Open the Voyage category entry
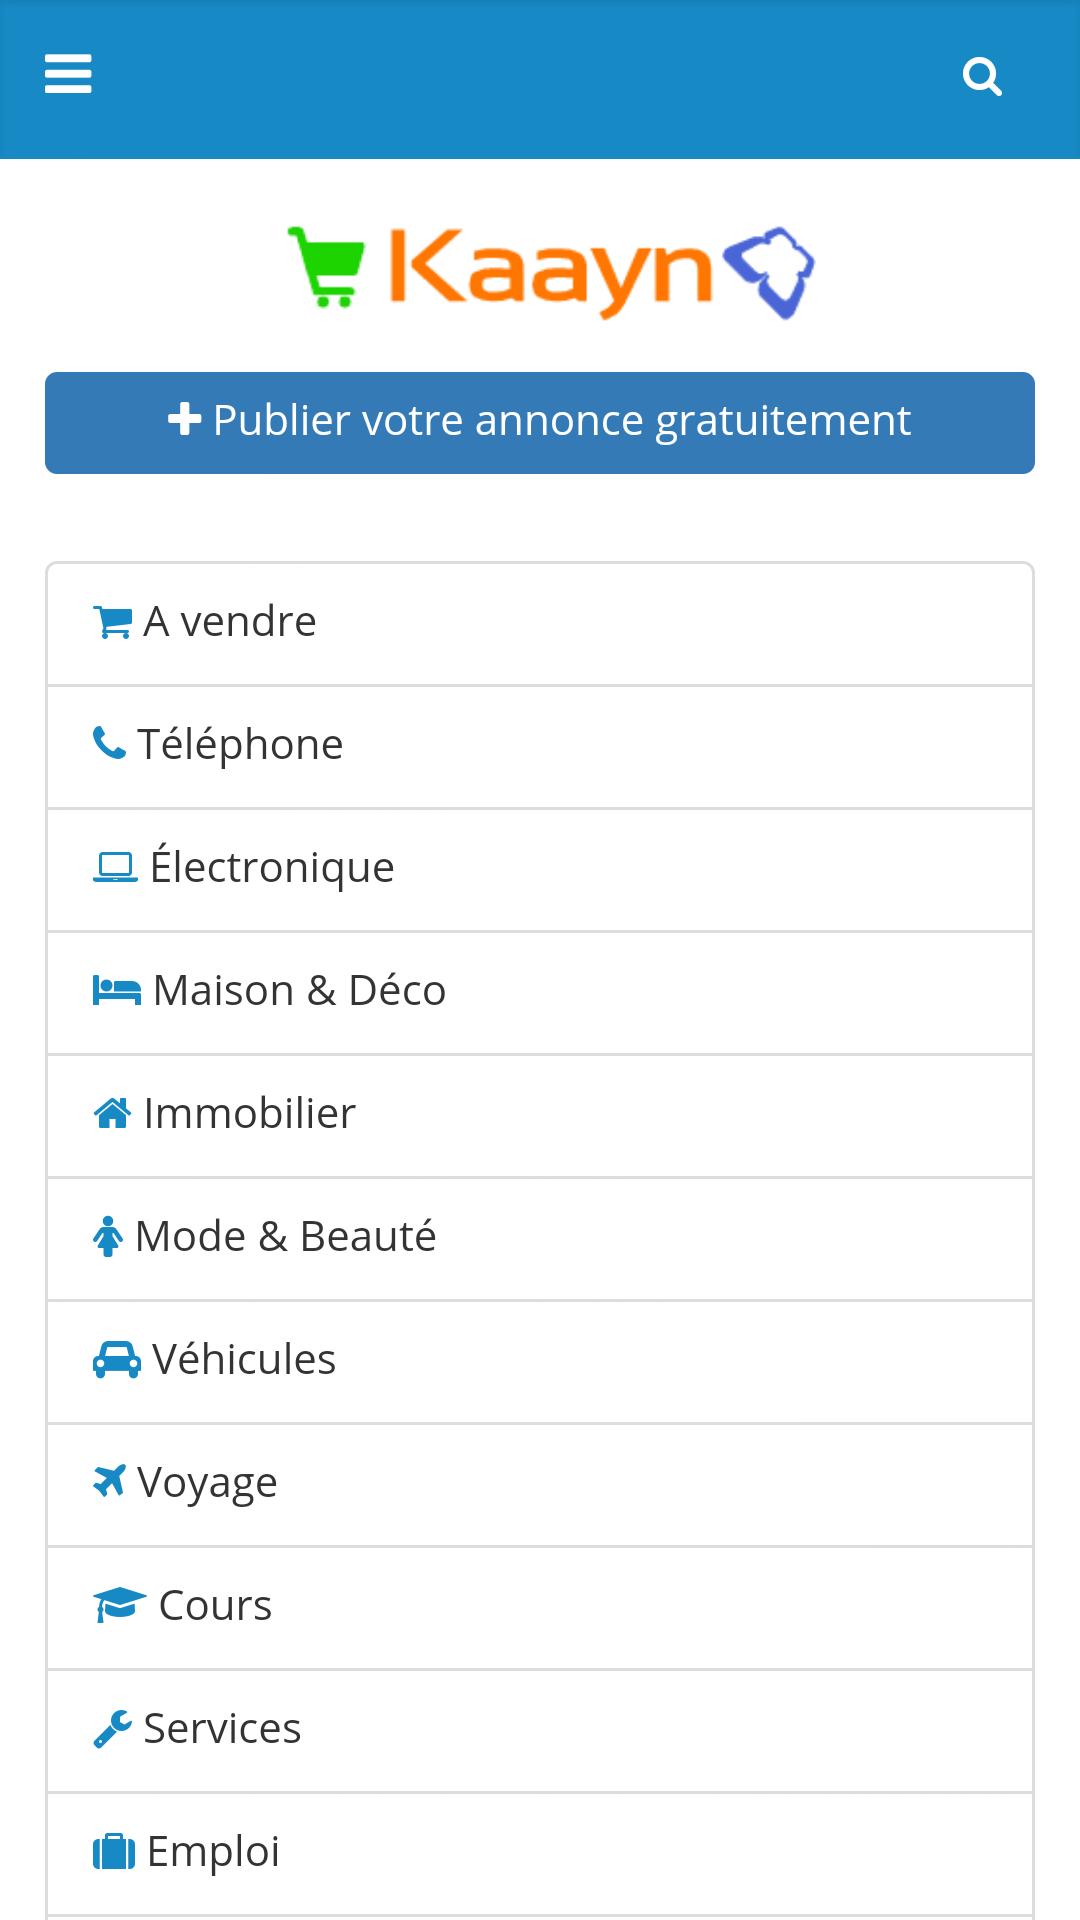The image size is (1080, 1920). pos(540,1485)
